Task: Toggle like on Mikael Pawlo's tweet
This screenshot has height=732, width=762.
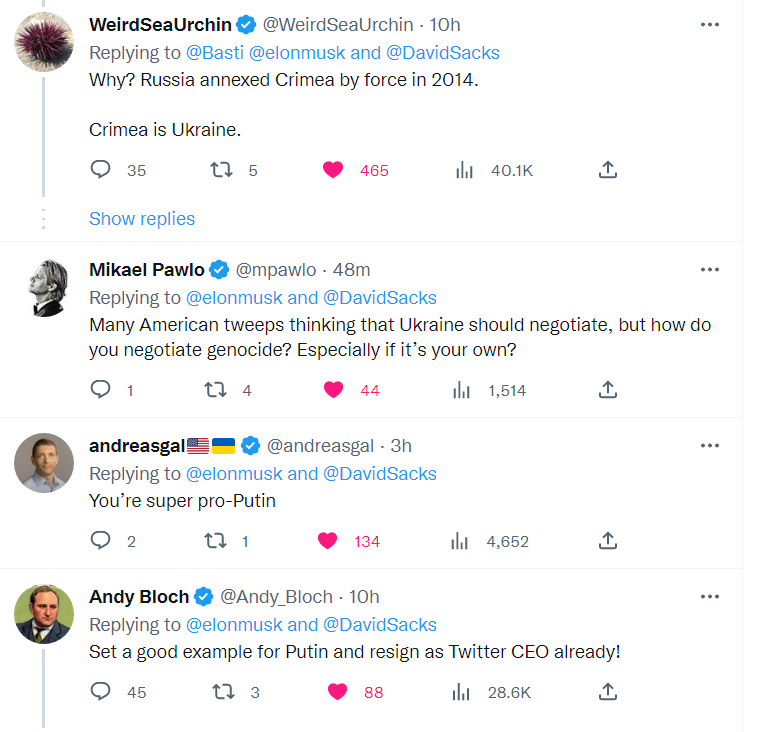Action: (333, 390)
